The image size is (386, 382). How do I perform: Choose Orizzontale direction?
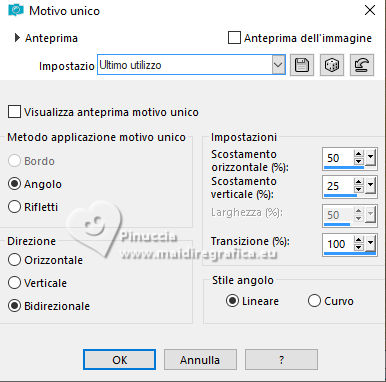[14, 260]
